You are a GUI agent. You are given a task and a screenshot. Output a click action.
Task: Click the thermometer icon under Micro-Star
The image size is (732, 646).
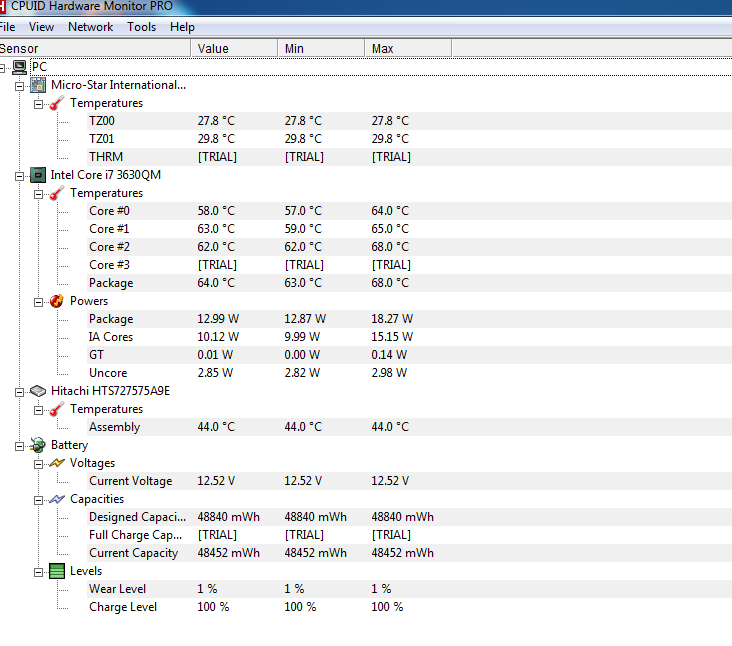click(56, 103)
